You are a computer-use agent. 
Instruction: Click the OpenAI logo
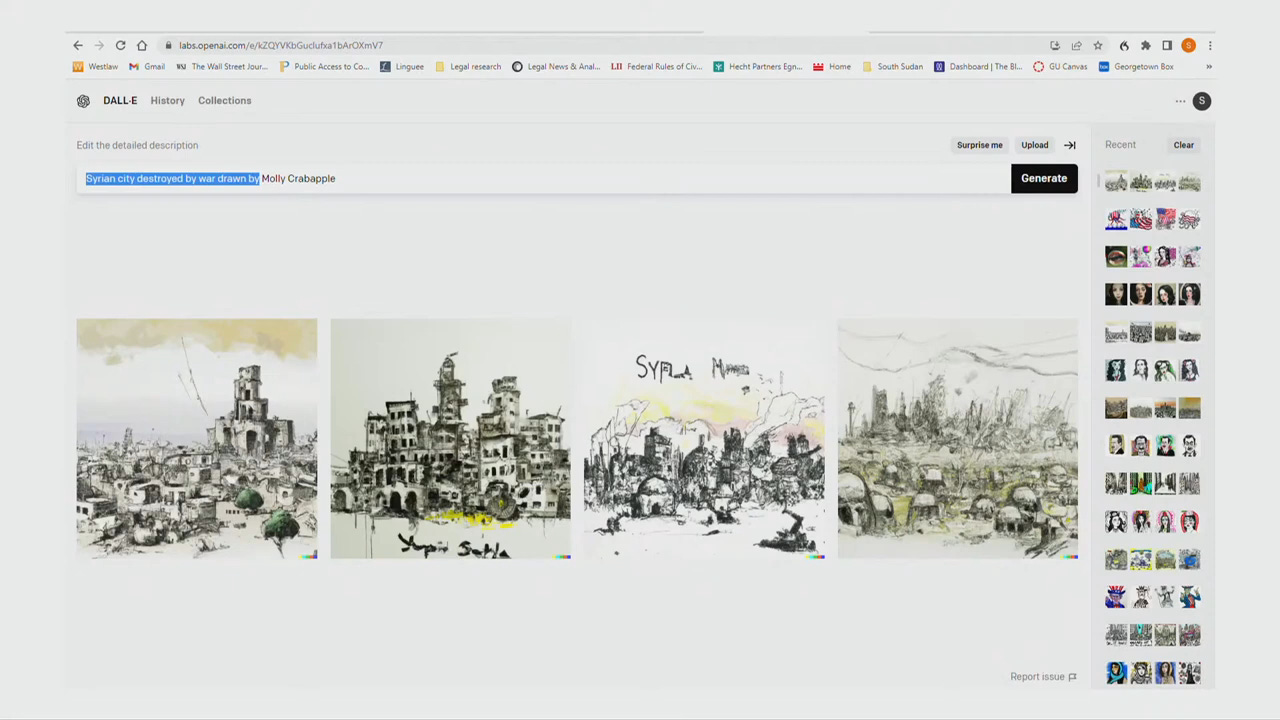point(83,101)
